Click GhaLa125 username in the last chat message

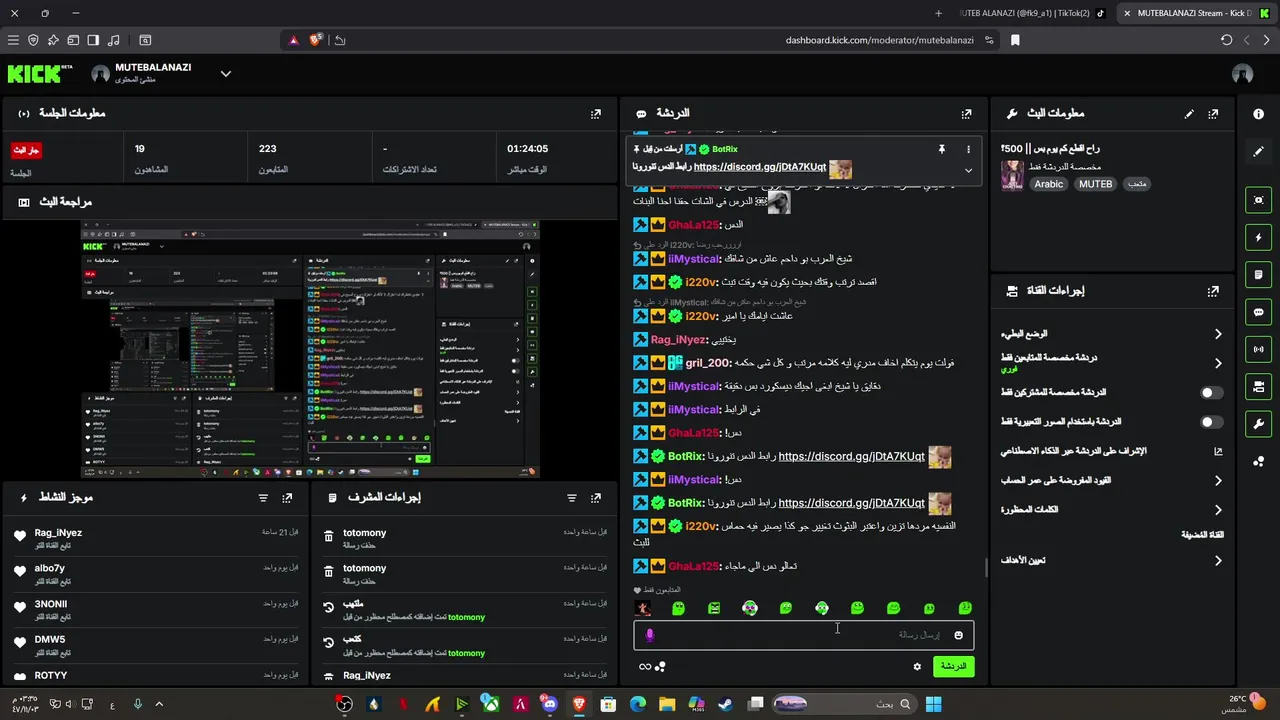pyautogui.click(x=693, y=567)
